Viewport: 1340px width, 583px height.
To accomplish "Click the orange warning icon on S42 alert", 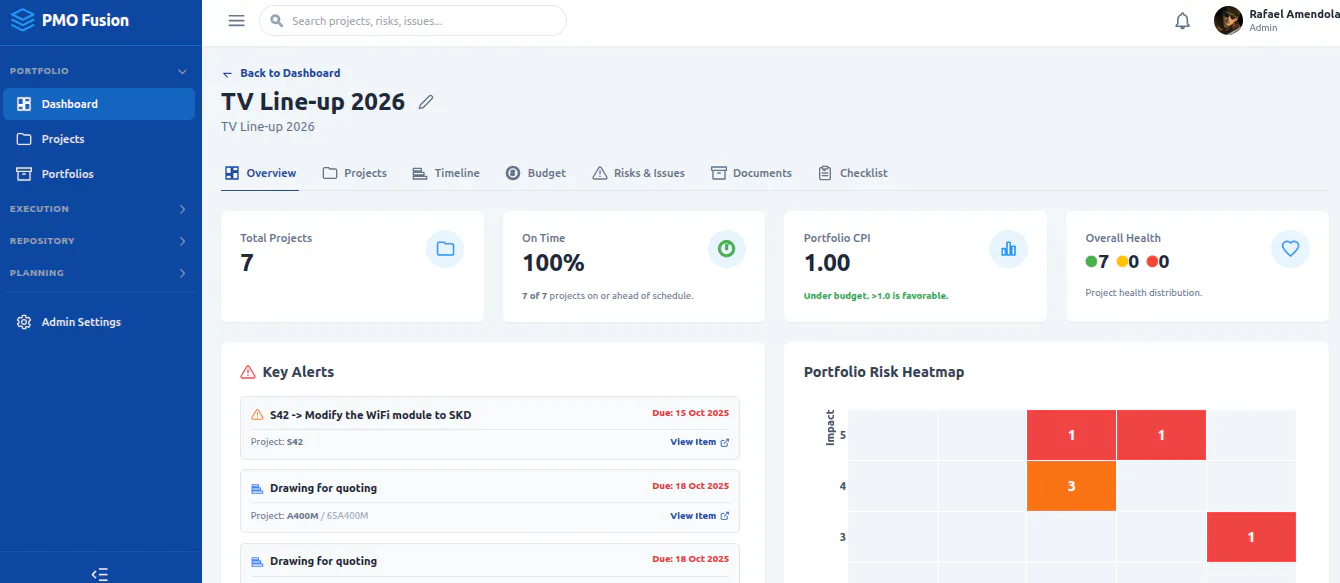I will pos(257,415).
